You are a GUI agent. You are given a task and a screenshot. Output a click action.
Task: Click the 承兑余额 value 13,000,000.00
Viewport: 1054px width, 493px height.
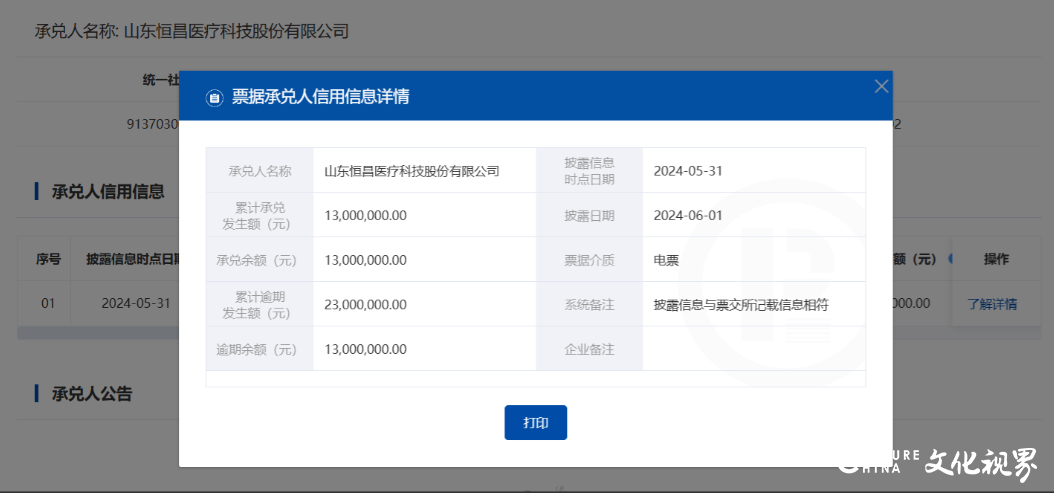coord(365,260)
